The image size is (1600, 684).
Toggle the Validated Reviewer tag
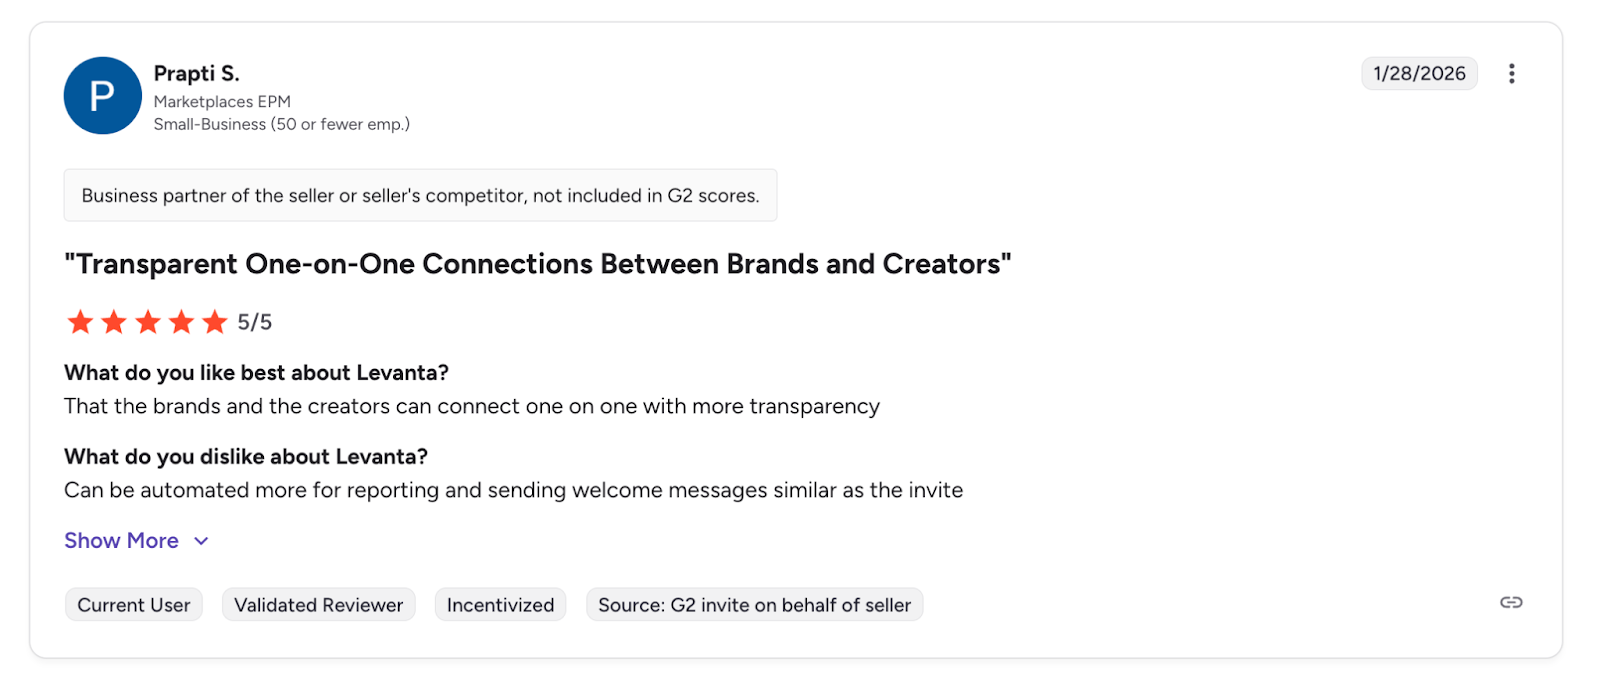[318, 604]
